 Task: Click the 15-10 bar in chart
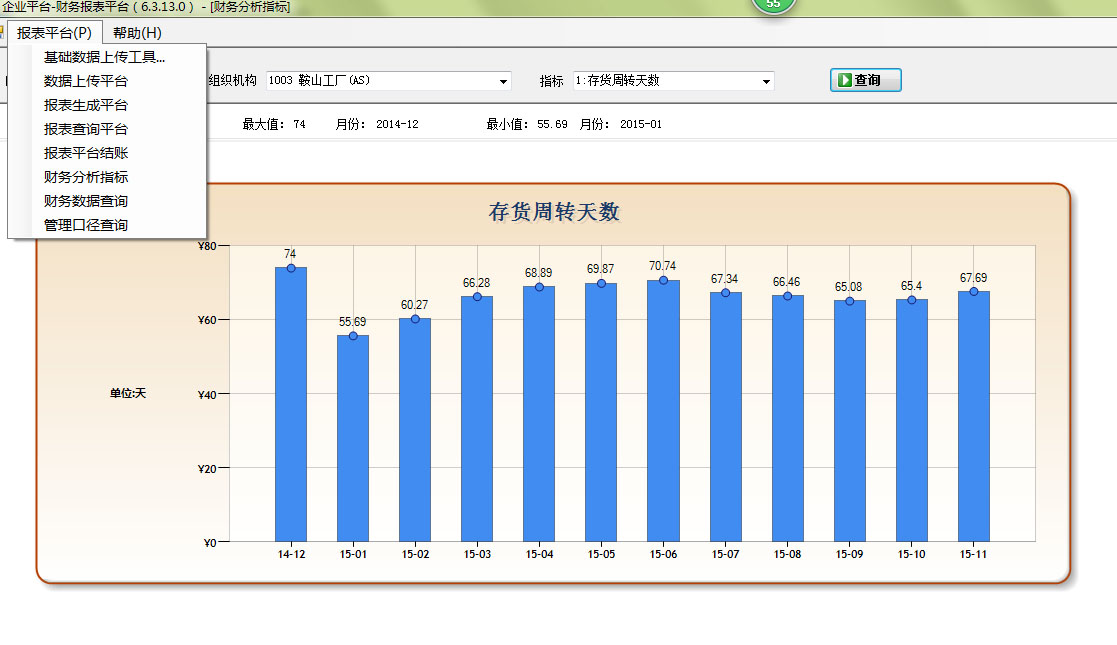[x=911, y=420]
